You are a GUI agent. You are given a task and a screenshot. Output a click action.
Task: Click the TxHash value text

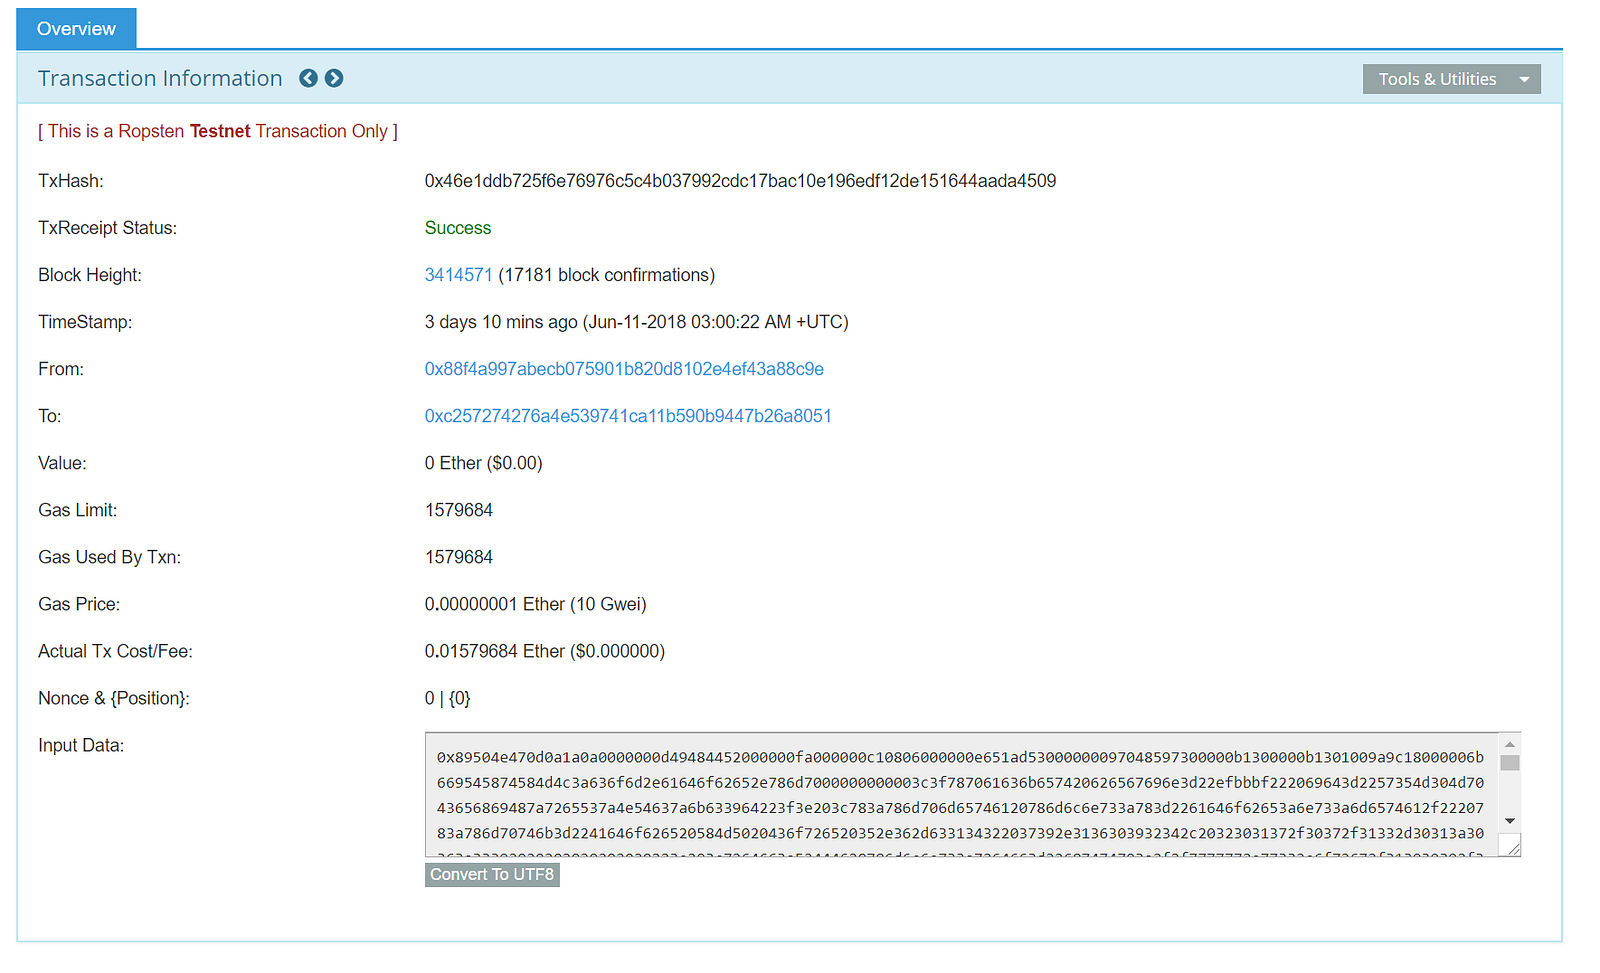pos(740,181)
